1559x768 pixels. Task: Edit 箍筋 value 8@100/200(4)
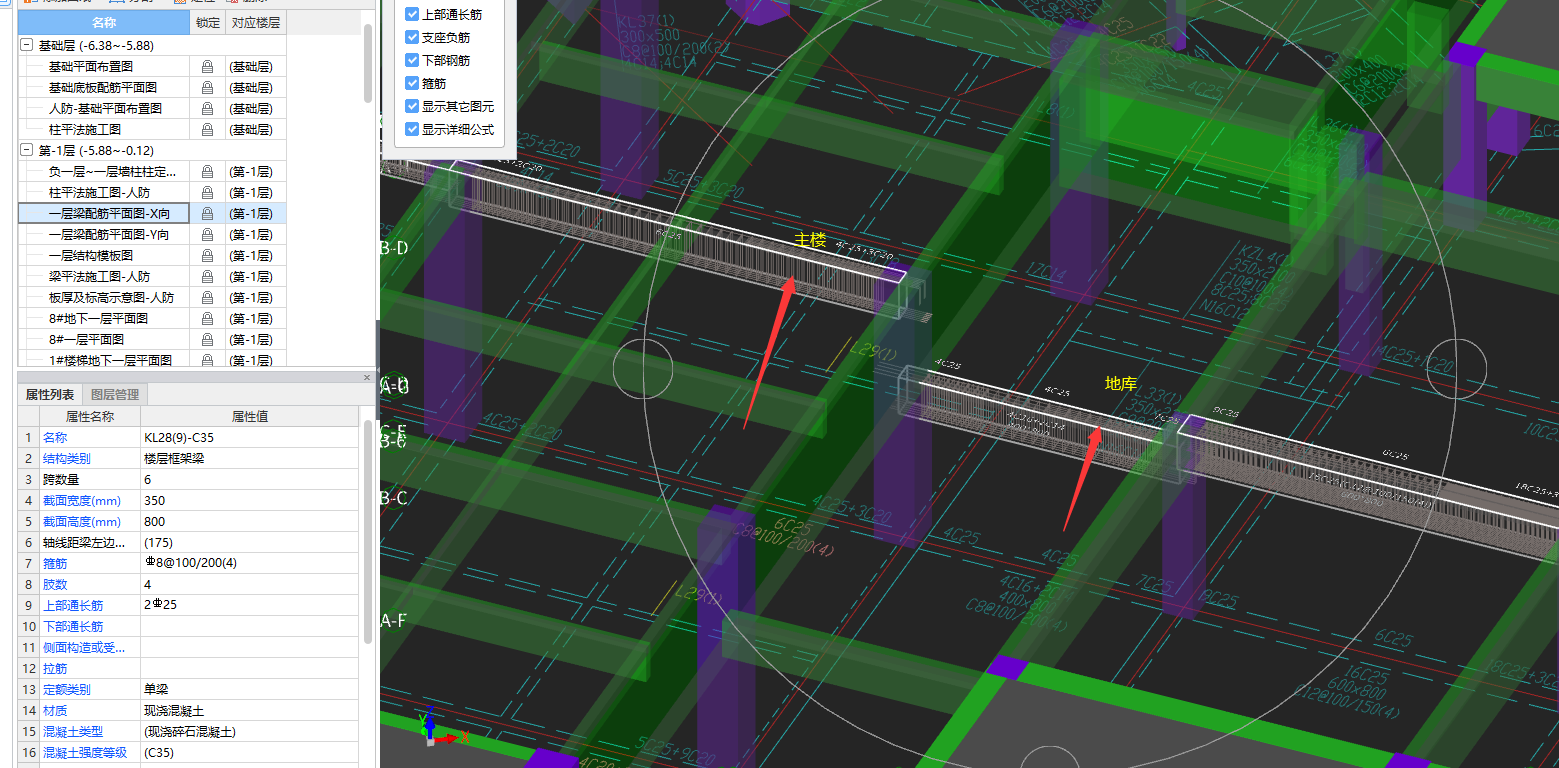[x=249, y=563]
